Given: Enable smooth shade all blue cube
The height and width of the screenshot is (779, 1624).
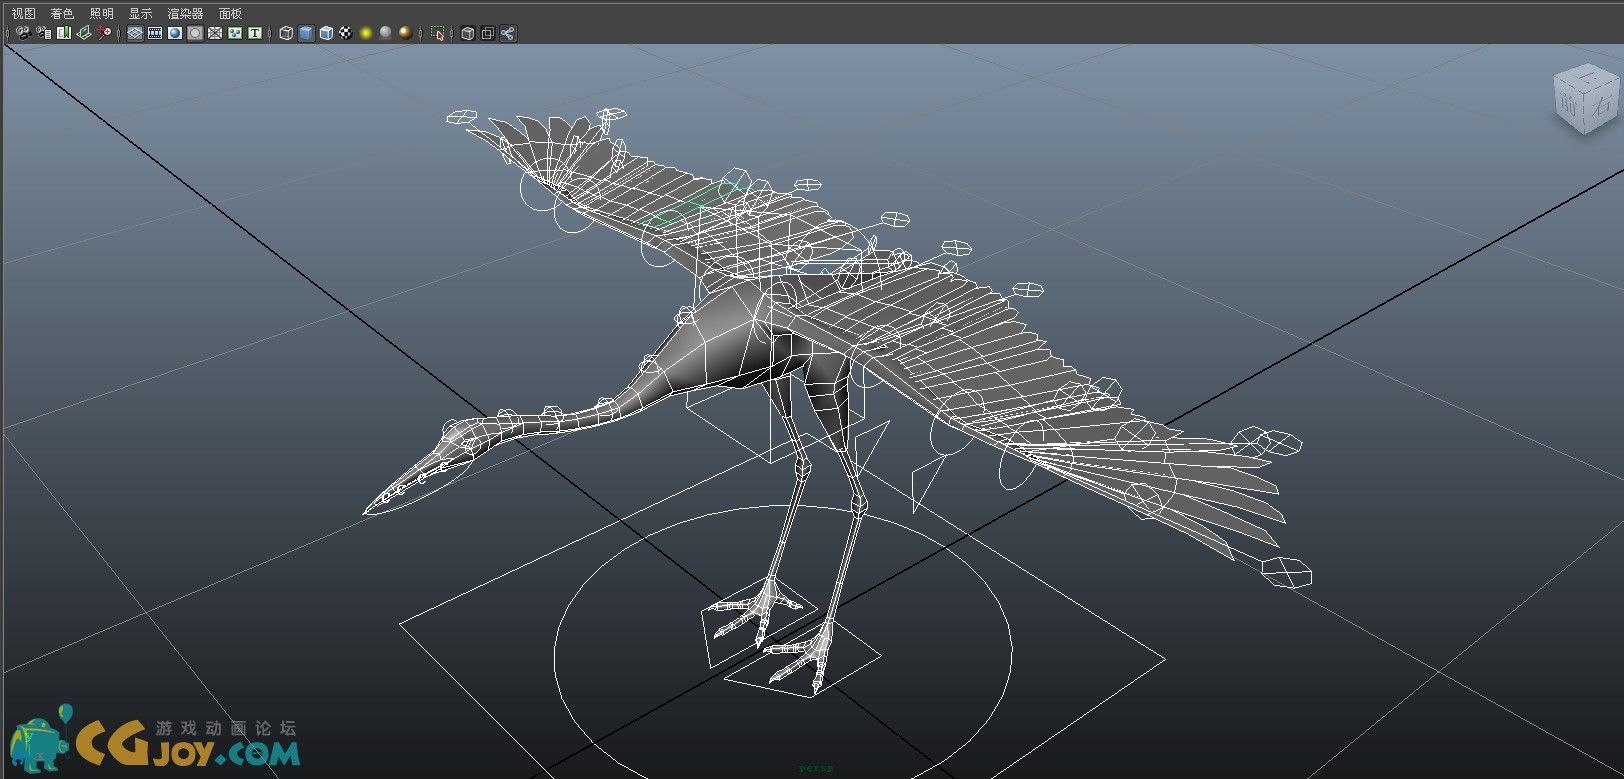Looking at the screenshot, I should point(306,33).
